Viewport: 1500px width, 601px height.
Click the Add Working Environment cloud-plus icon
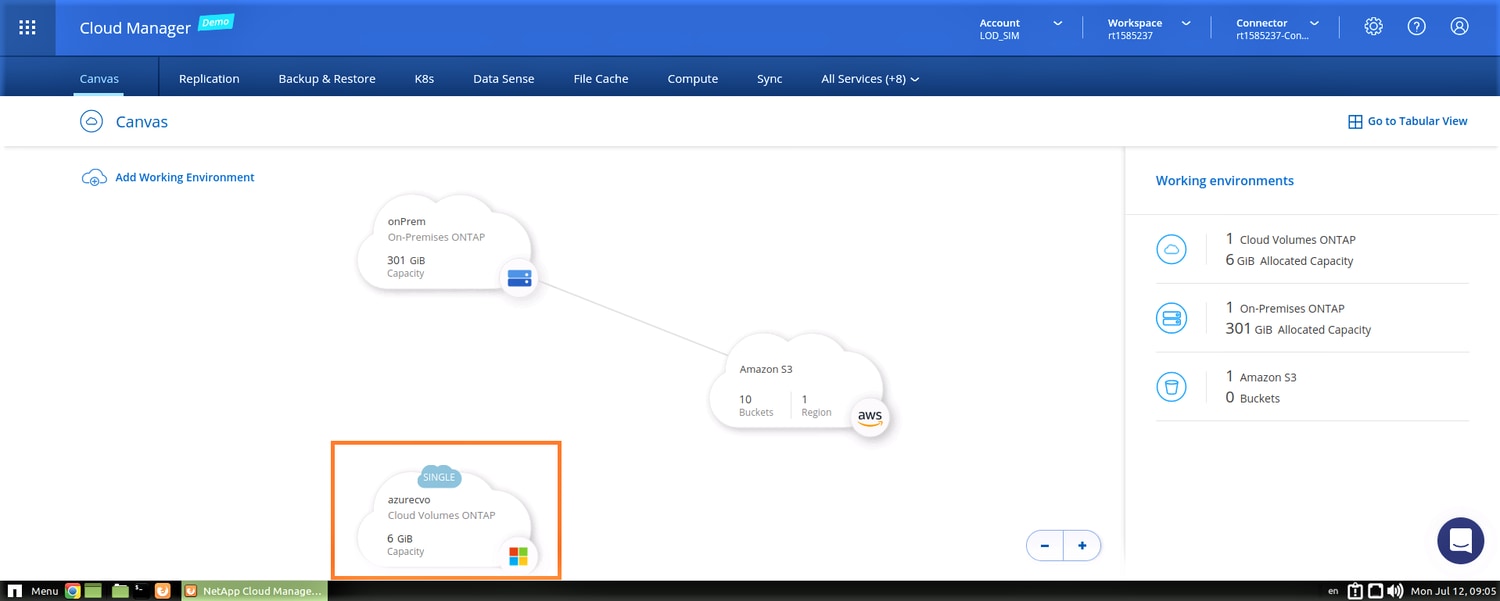point(93,178)
